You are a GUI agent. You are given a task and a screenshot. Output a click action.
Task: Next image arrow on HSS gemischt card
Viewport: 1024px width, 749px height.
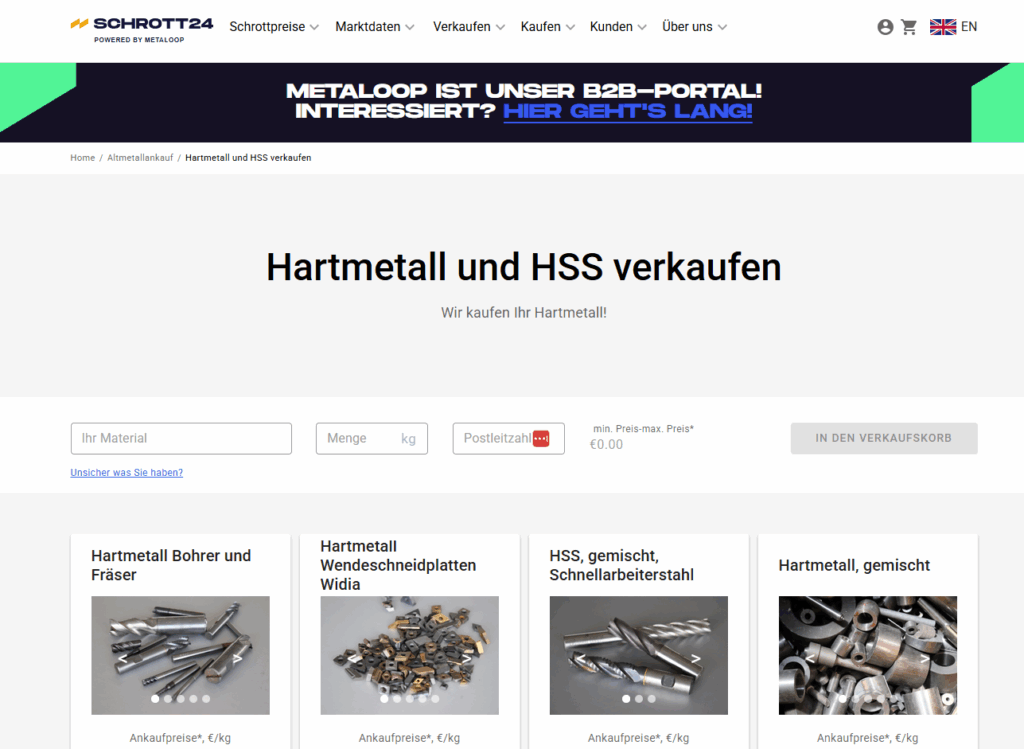click(697, 659)
